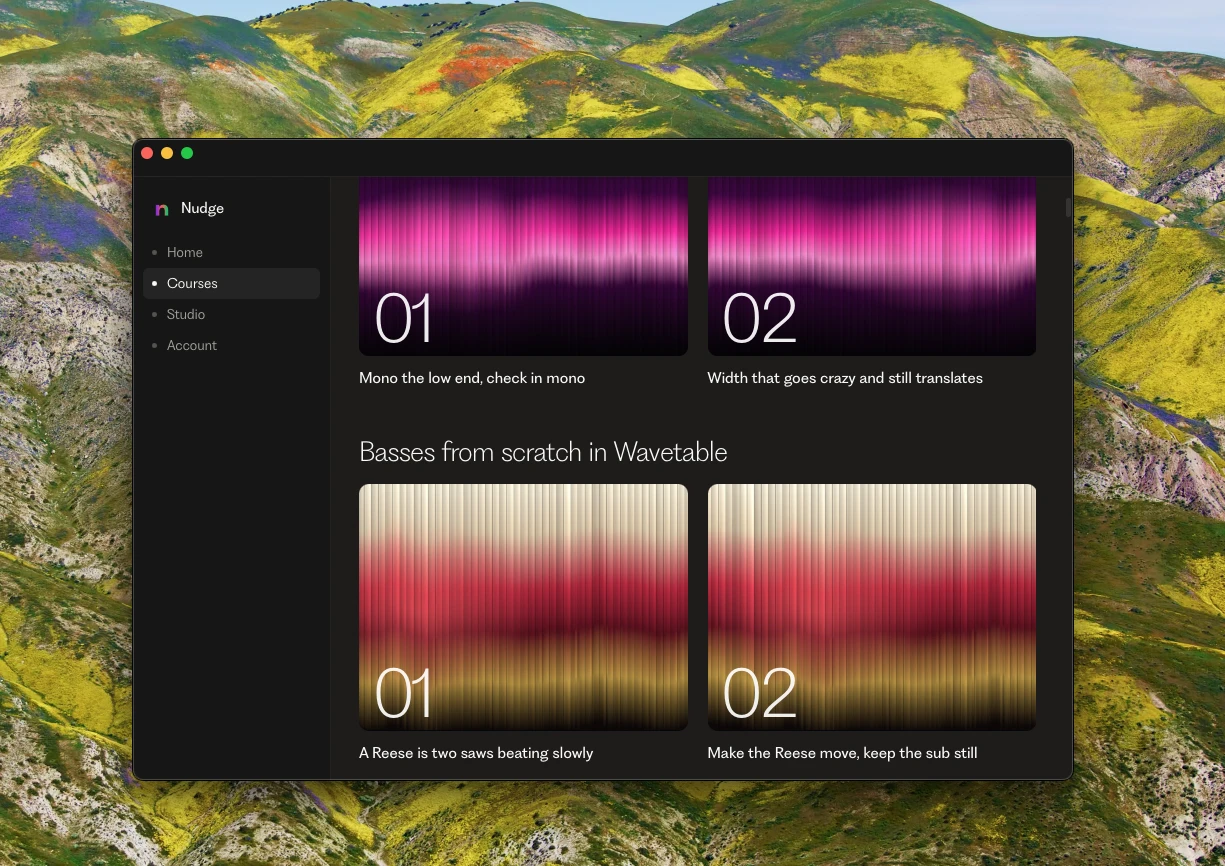1225x866 pixels.
Task: Click the Nudge app name text
Action: tap(202, 208)
